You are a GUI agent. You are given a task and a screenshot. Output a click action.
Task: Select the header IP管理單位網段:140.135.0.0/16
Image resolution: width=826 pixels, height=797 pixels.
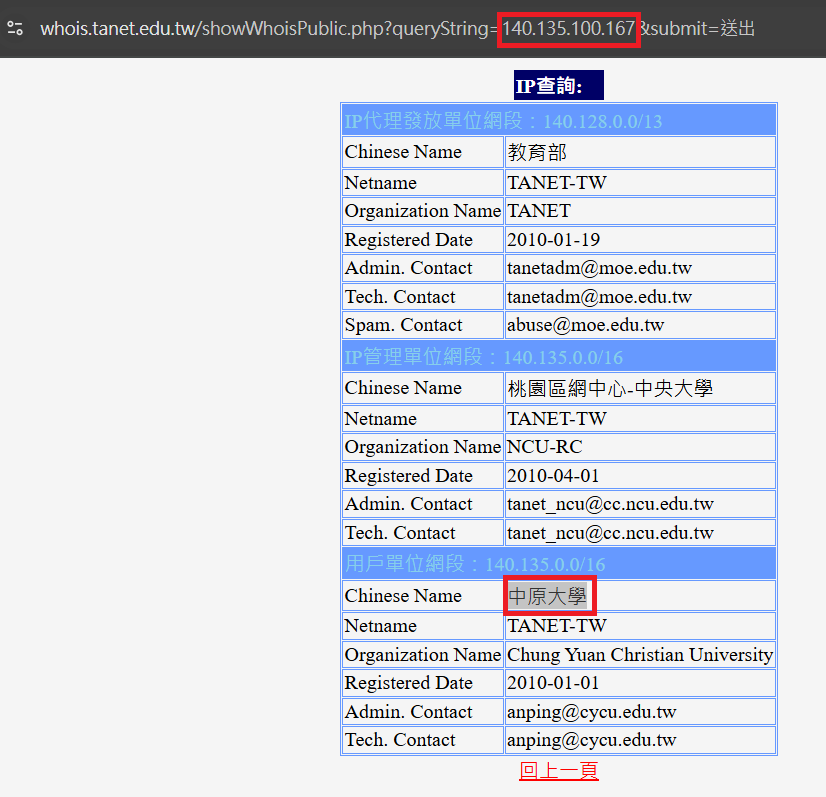click(x=558, y=357)
